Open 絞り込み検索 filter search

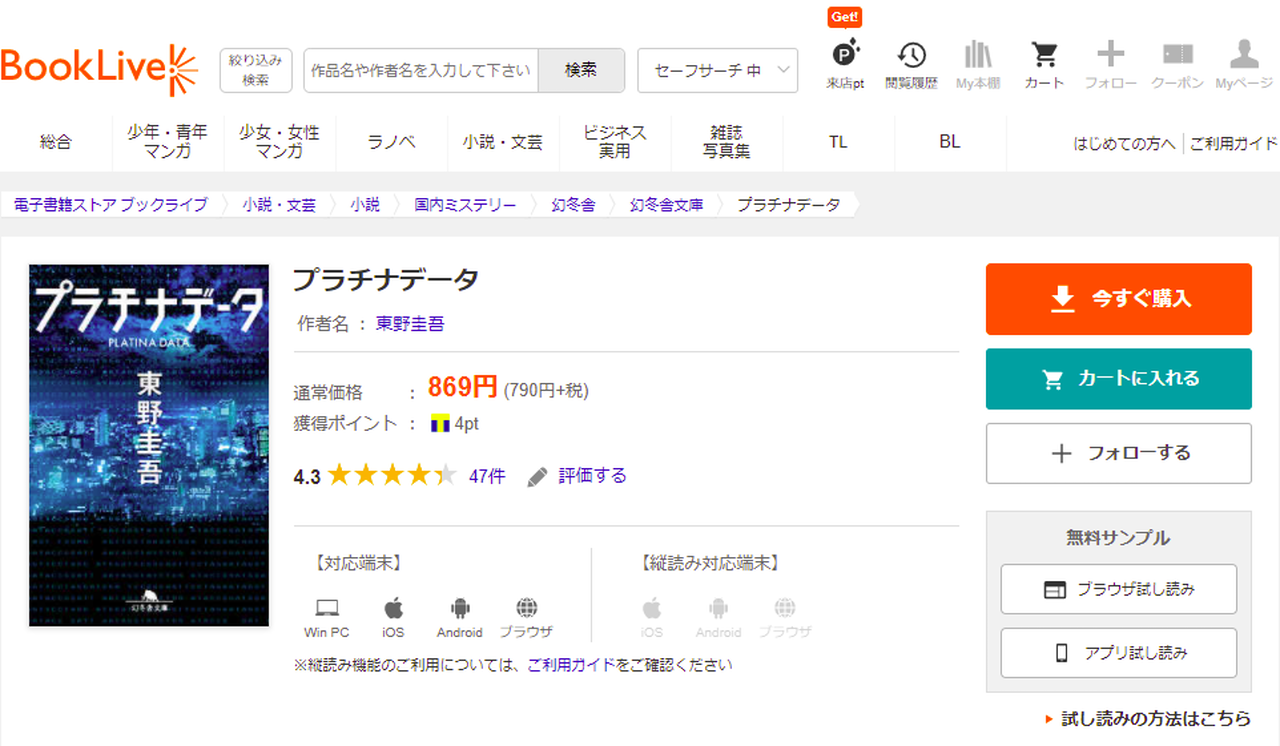(256, 70)
